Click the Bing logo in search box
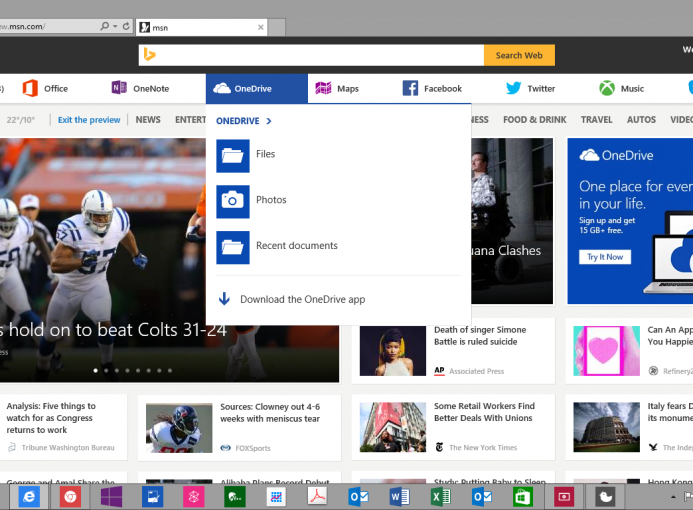Screen dimensions: 693x510 coord(149,55)
